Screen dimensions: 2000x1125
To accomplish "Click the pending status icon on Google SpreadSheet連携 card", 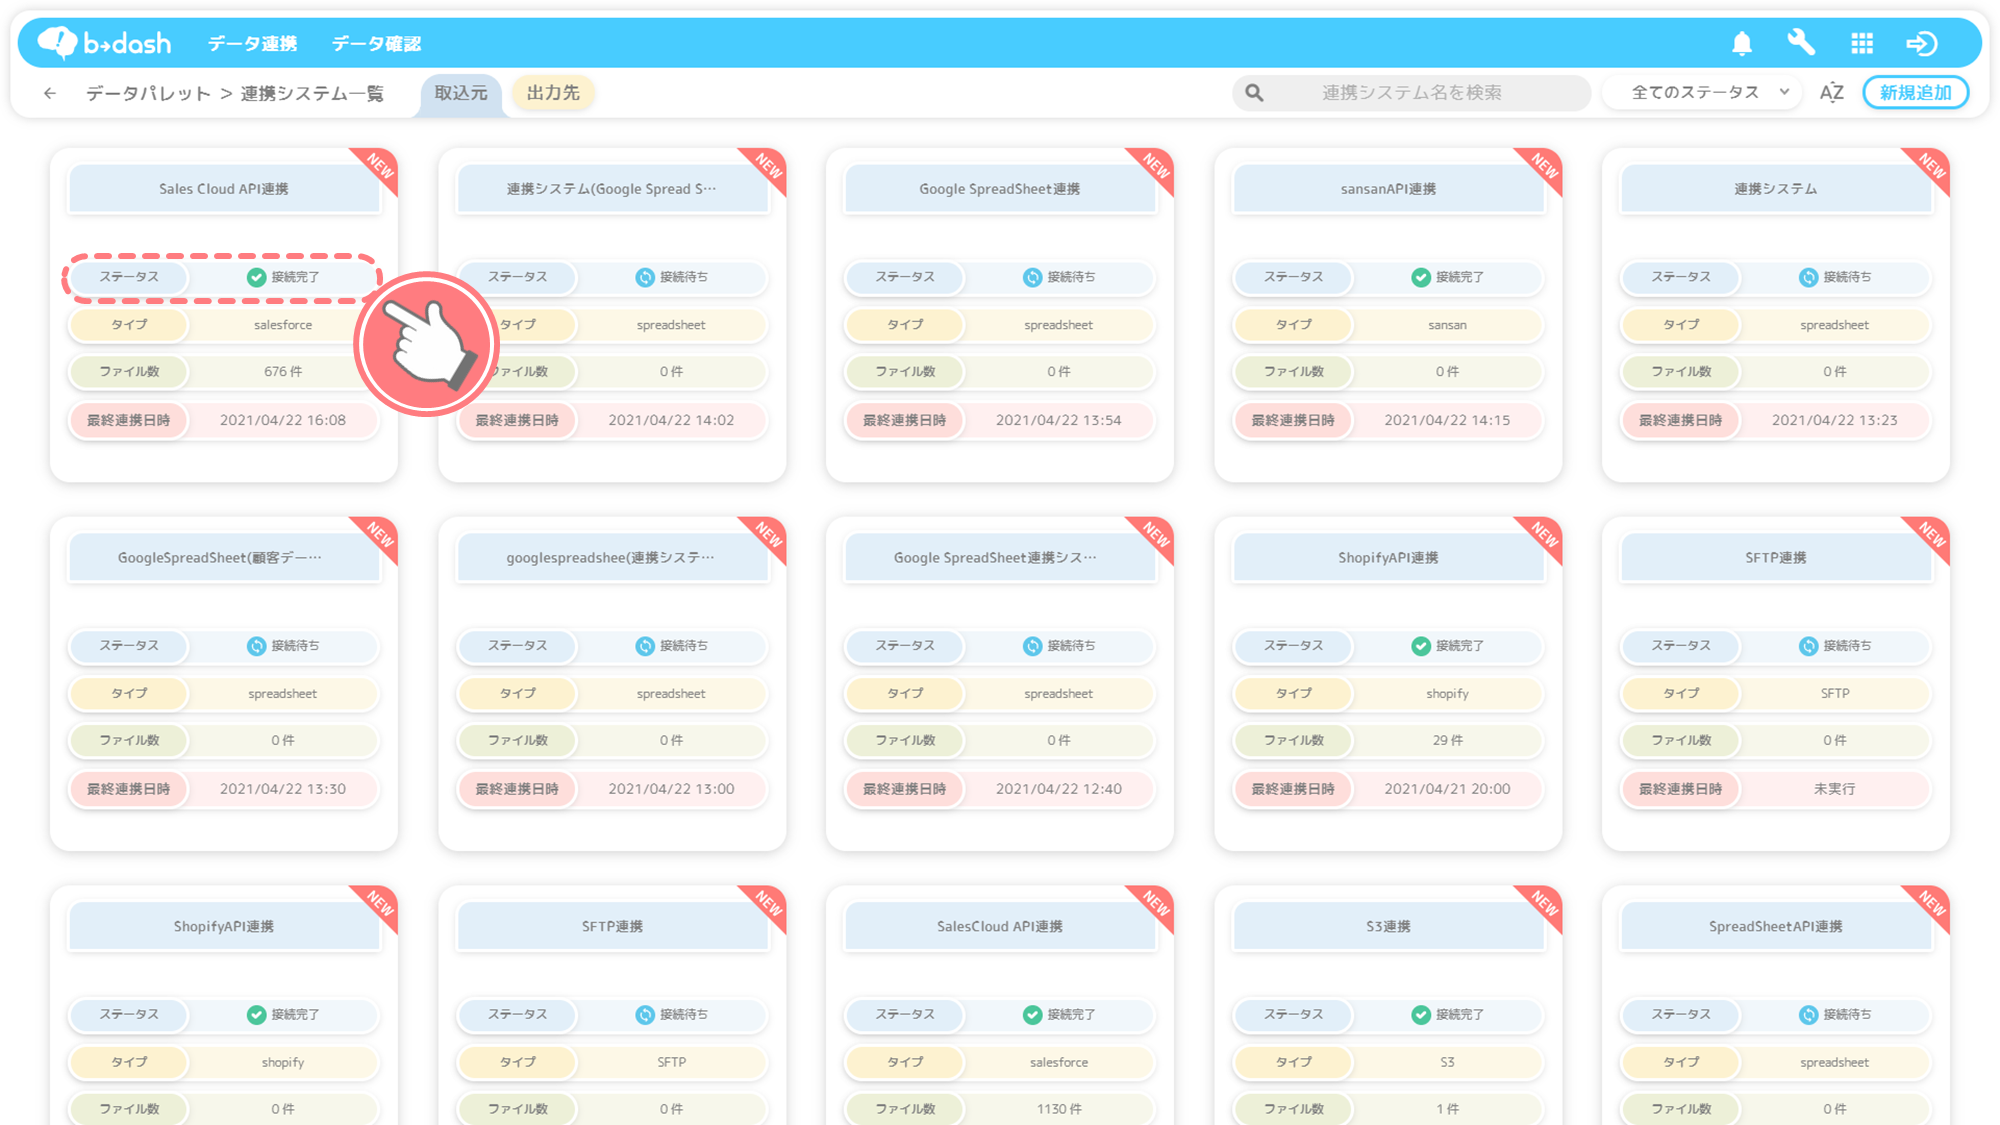I will 1032,277.
